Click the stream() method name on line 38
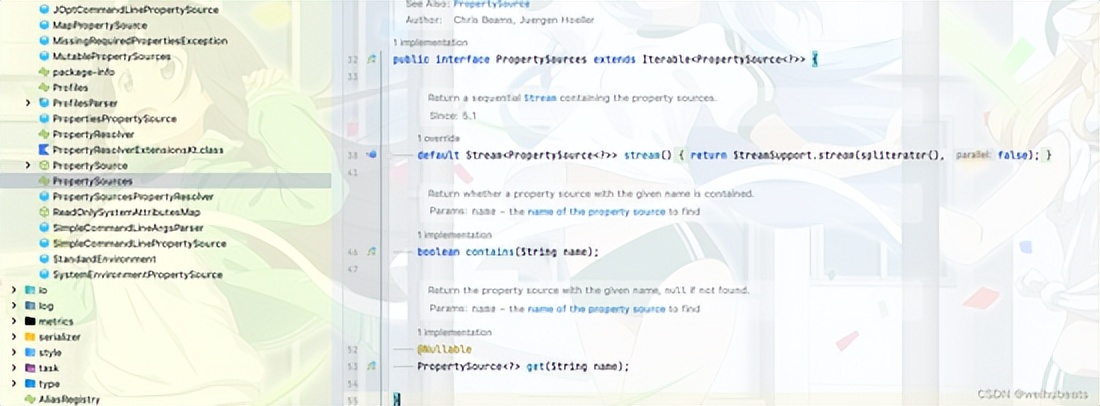 coord(645,155)
